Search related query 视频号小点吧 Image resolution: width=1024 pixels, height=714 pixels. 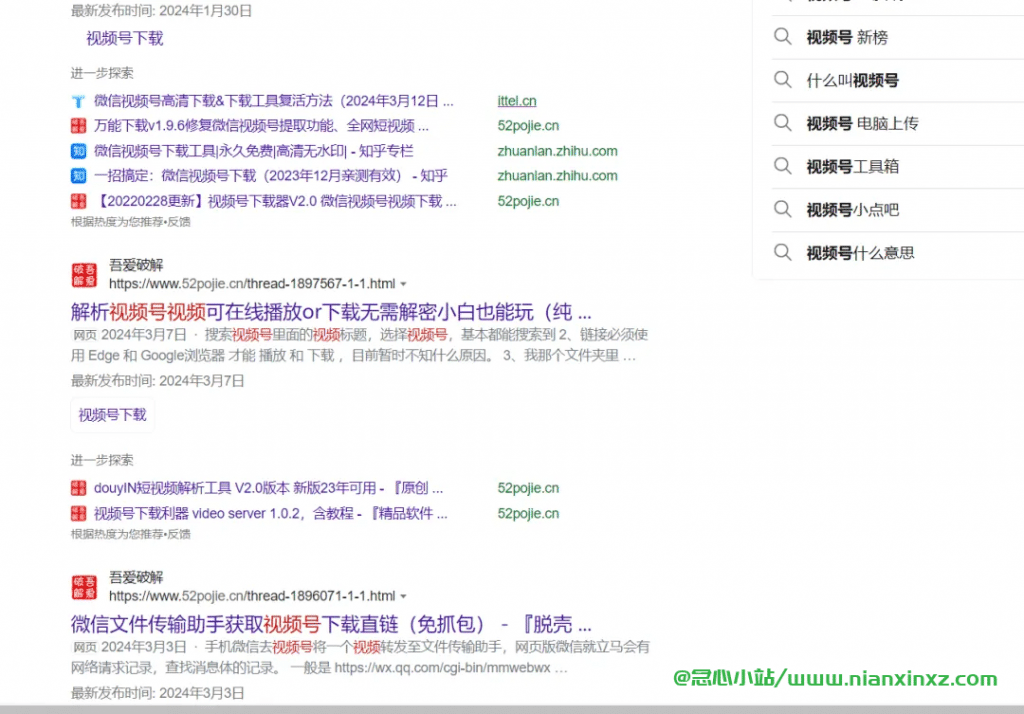pos(852,210)
